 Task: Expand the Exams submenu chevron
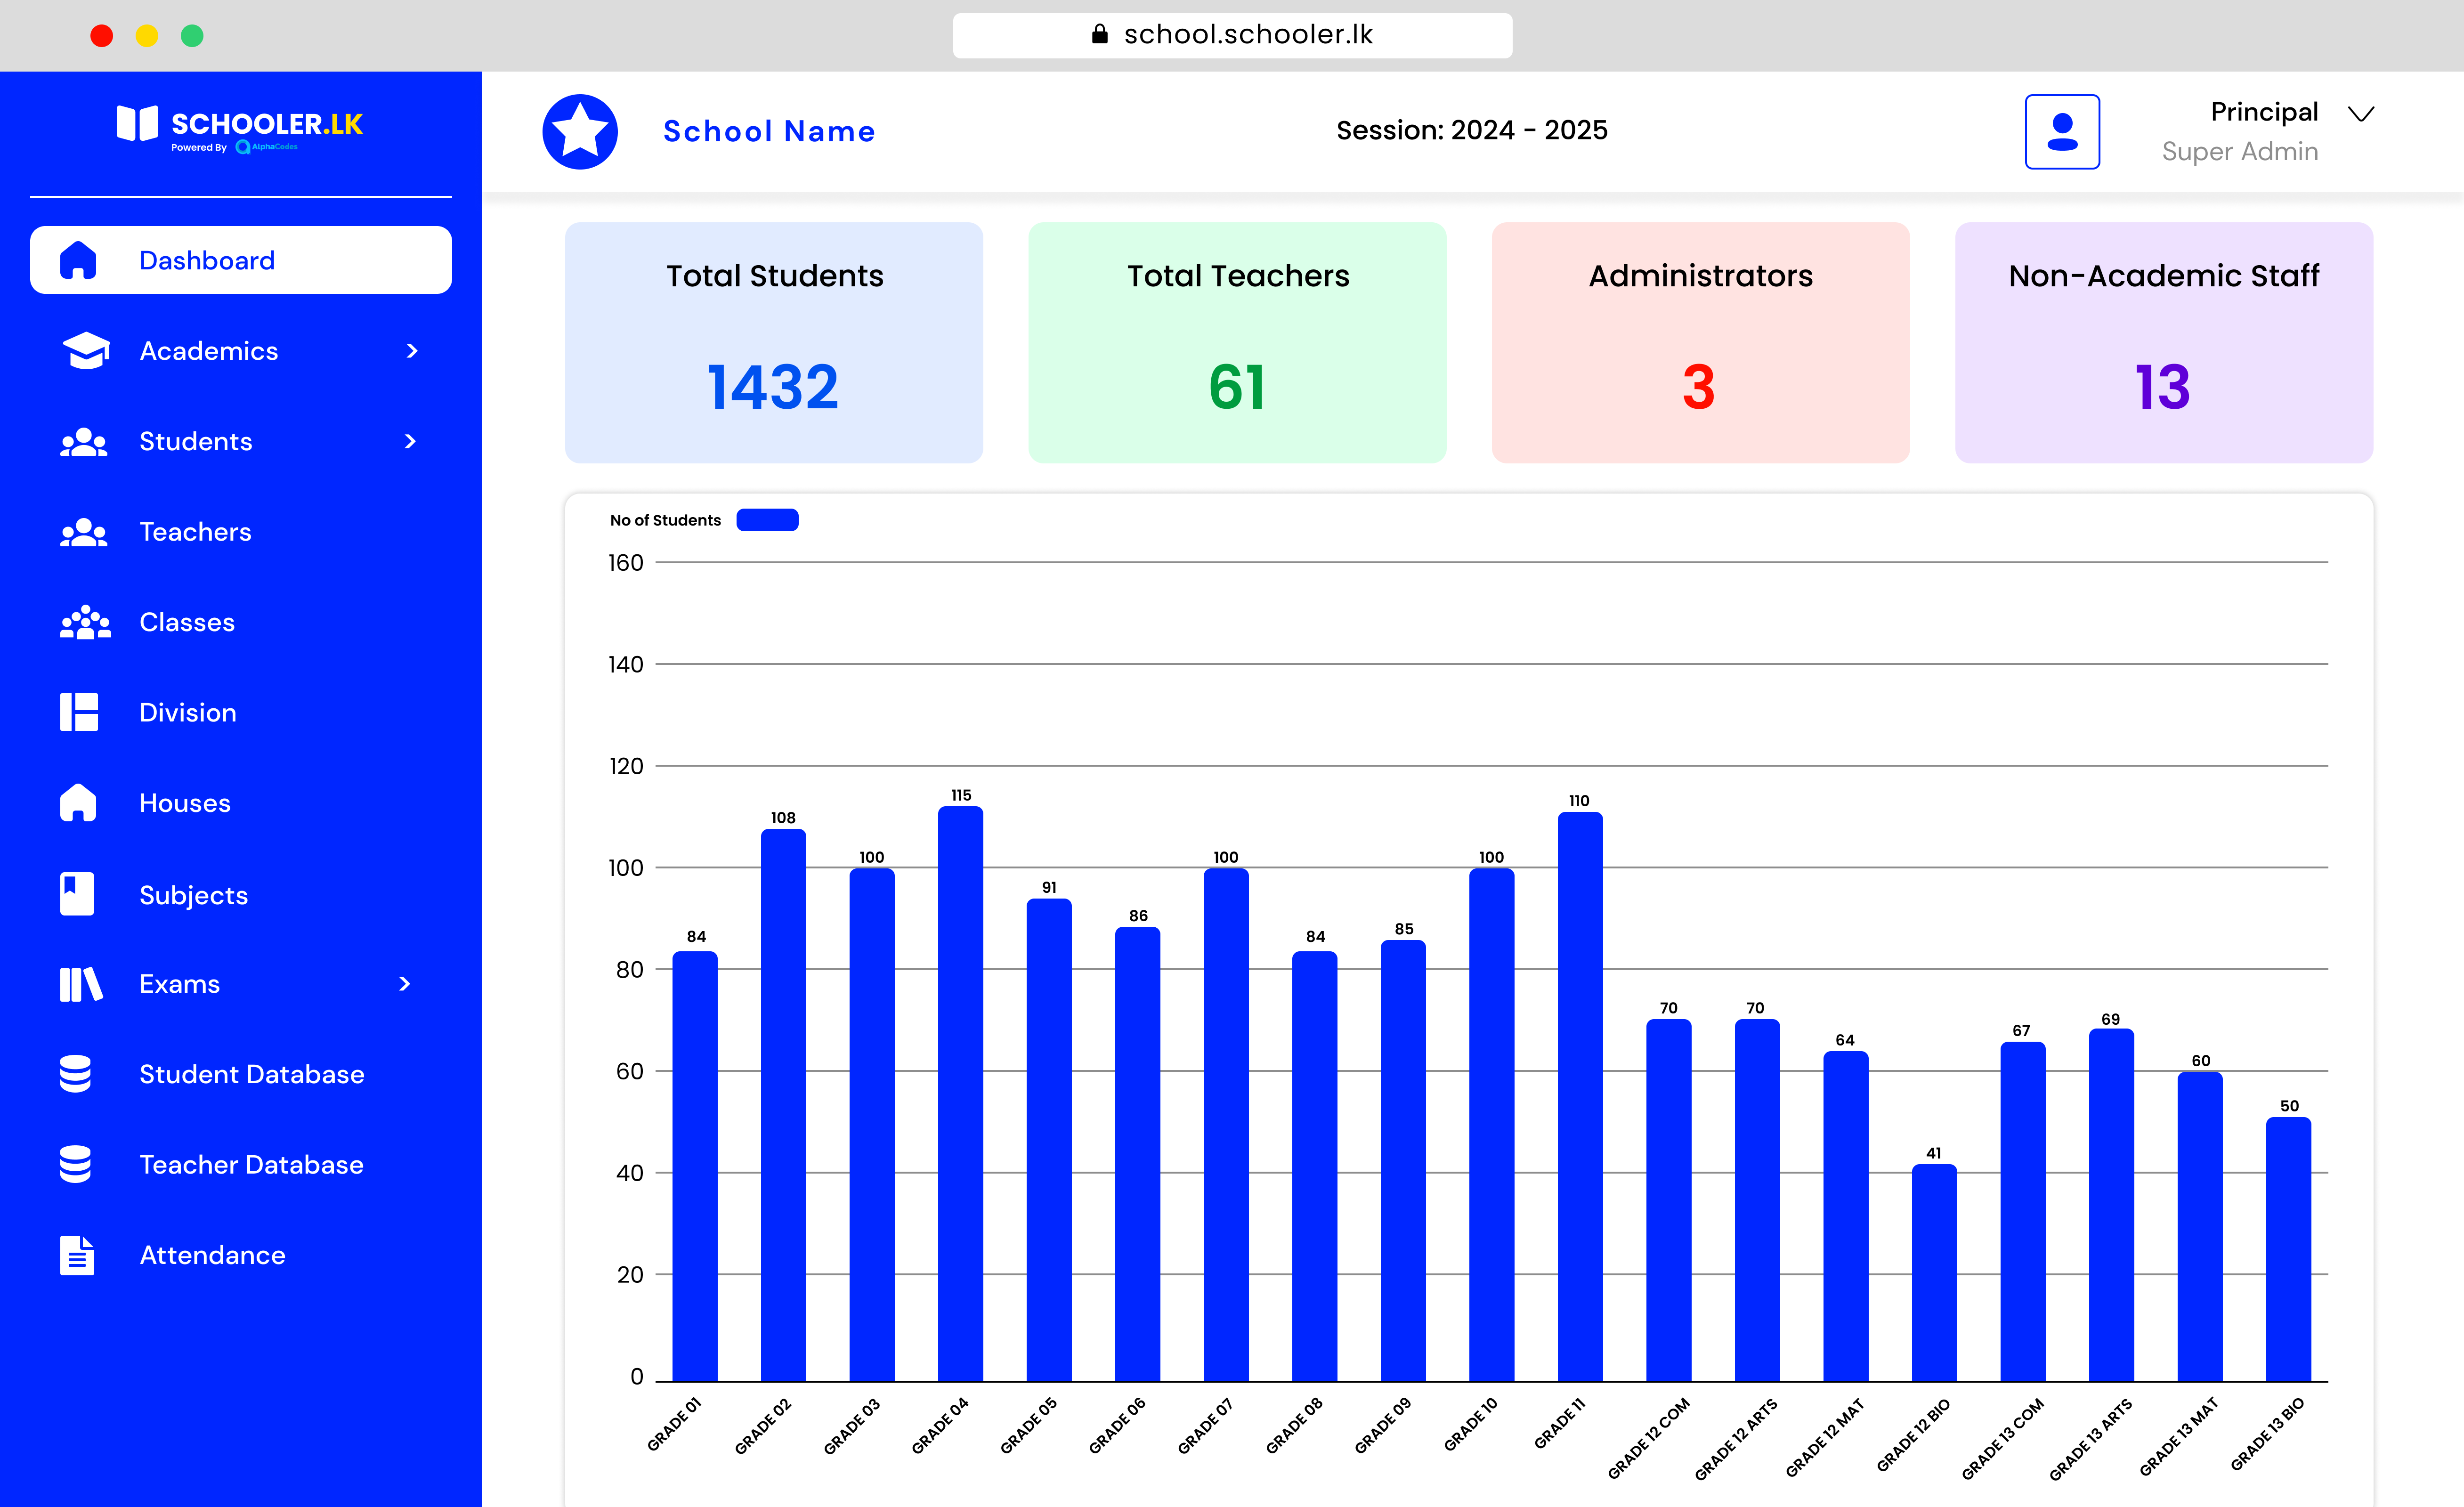click(x=405, y=984)
